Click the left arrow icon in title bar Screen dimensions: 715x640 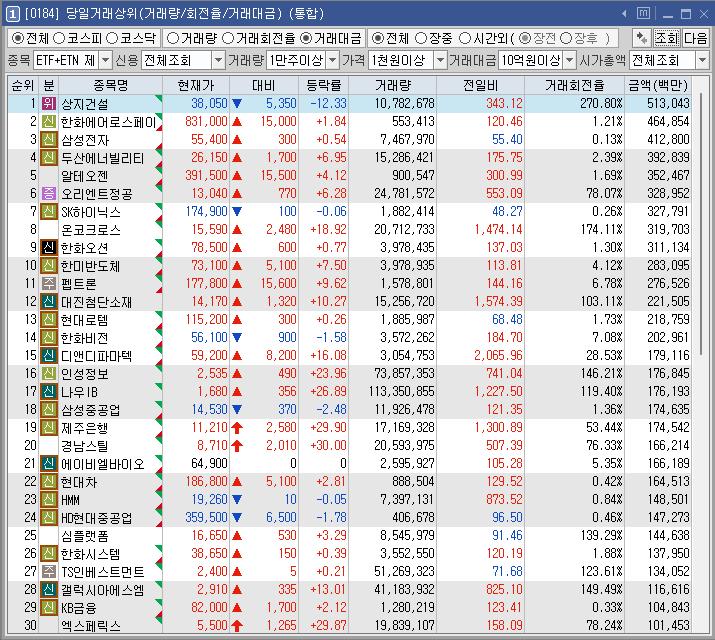[624, 14]
